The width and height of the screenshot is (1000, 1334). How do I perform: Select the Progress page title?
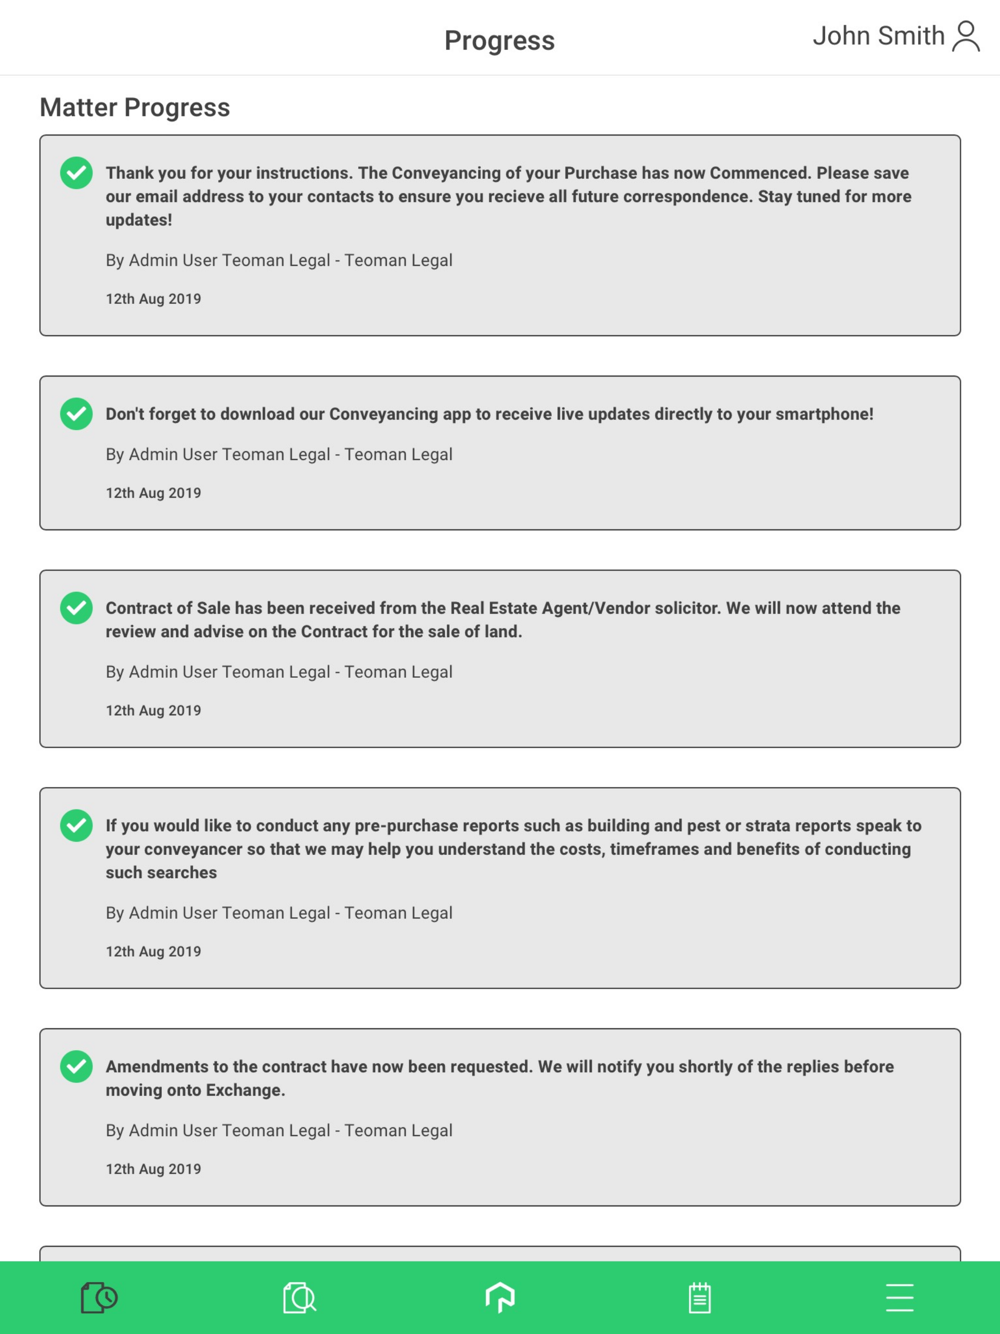(x=499, y=41)
